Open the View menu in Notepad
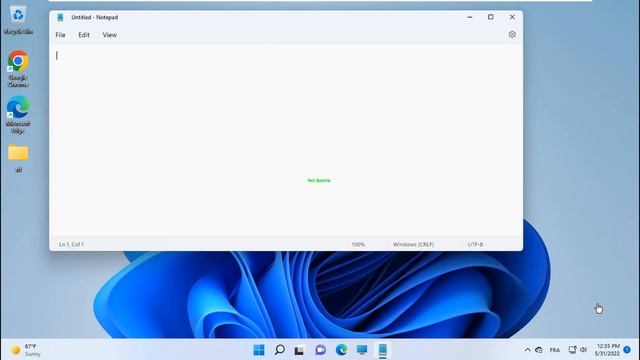Image resolution: width=640 pixels, height=360 pixels. click(109, 35)
